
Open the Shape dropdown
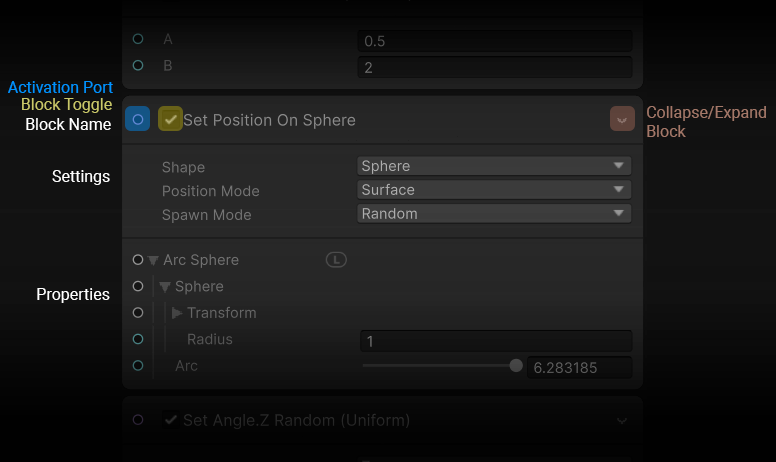coord(494,166)
